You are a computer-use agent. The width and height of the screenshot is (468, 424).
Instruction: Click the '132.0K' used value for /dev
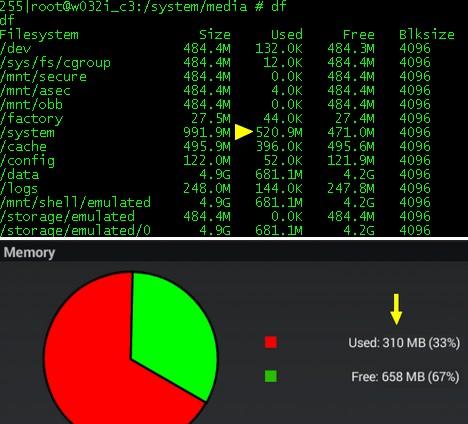tap(279, 49)
